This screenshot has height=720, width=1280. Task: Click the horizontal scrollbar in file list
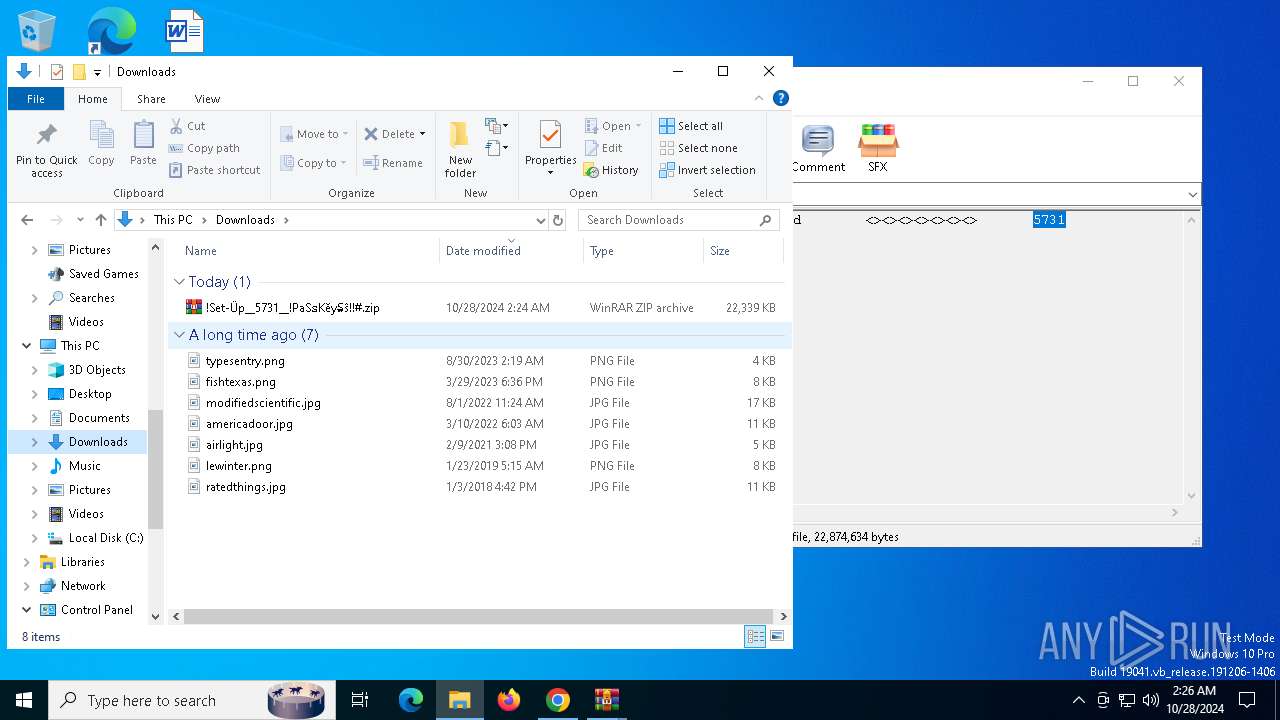[476, 616]
